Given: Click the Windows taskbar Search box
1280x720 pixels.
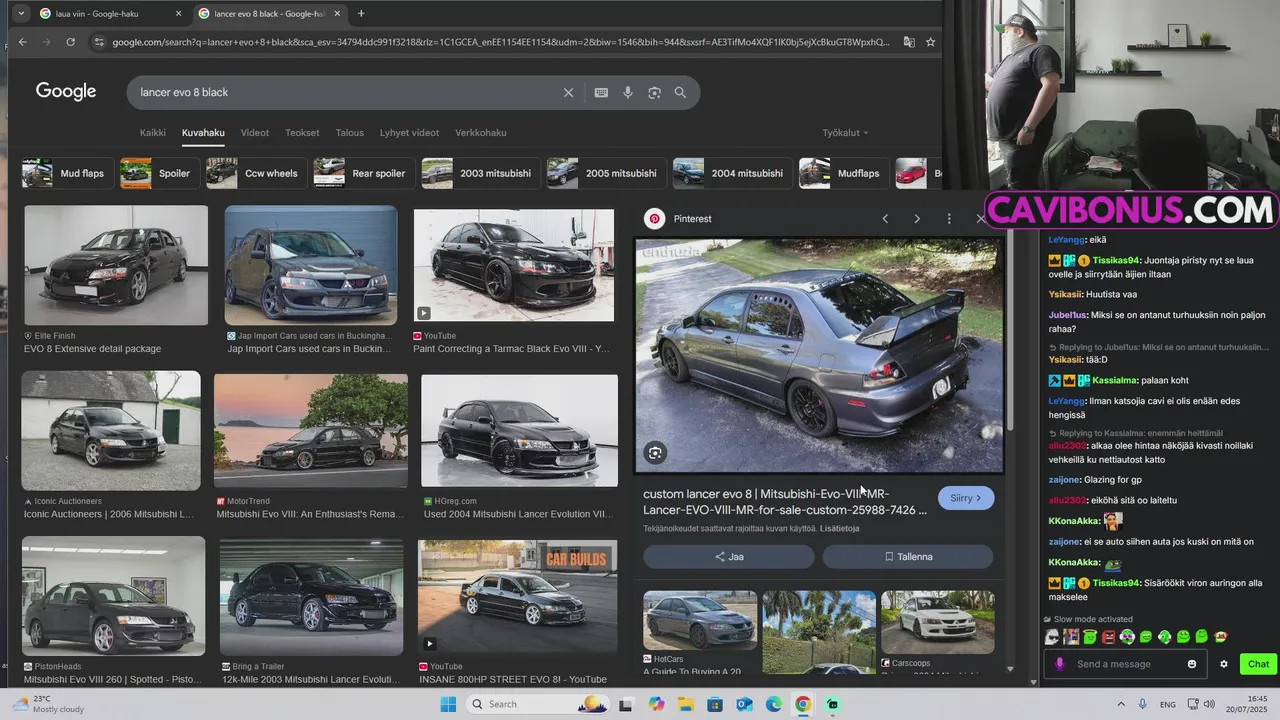Looking at the screenshot, I should point(539,704).
